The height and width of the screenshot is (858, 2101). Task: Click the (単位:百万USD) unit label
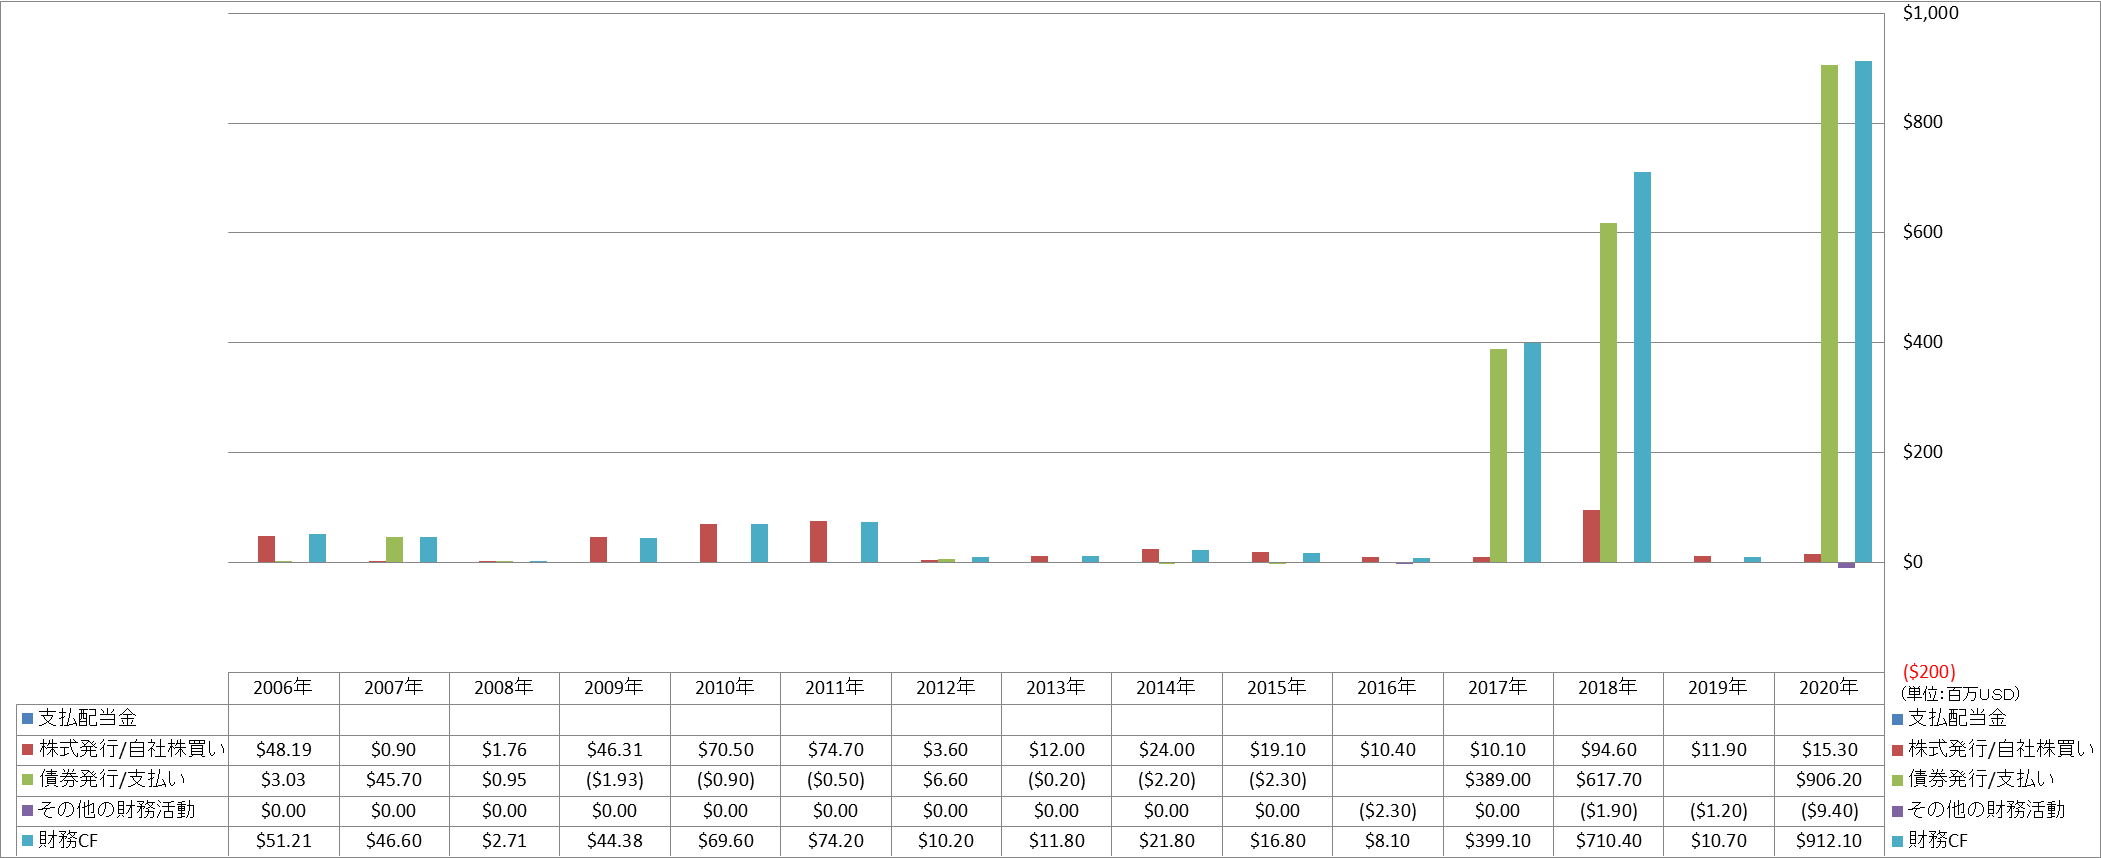(1960, 694)
